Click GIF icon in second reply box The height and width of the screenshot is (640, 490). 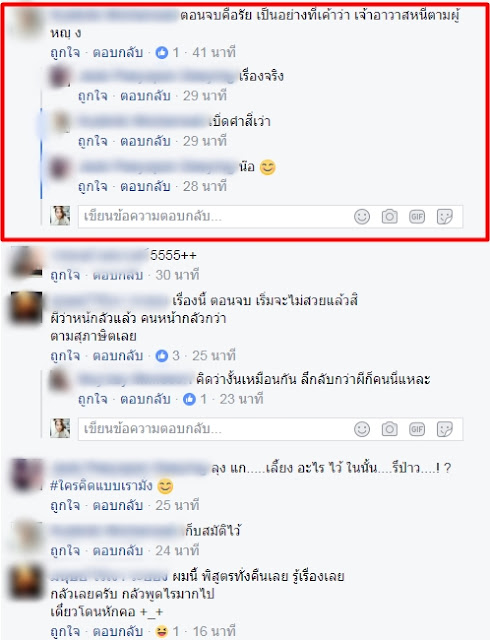point(417,429)
